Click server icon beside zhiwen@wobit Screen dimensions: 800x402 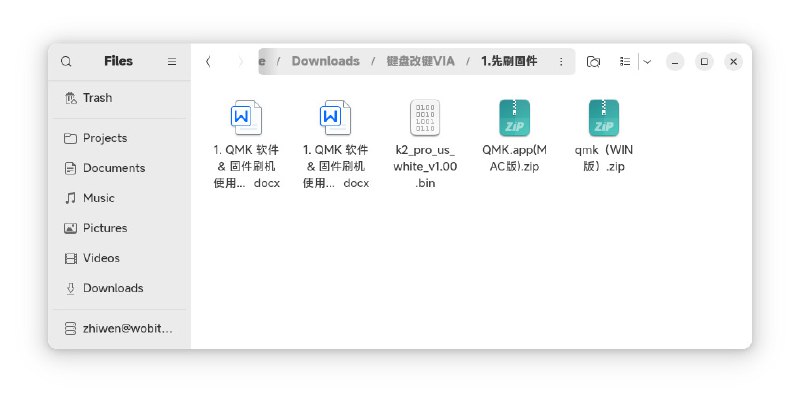pyautogui.click(x=70, y=329)
